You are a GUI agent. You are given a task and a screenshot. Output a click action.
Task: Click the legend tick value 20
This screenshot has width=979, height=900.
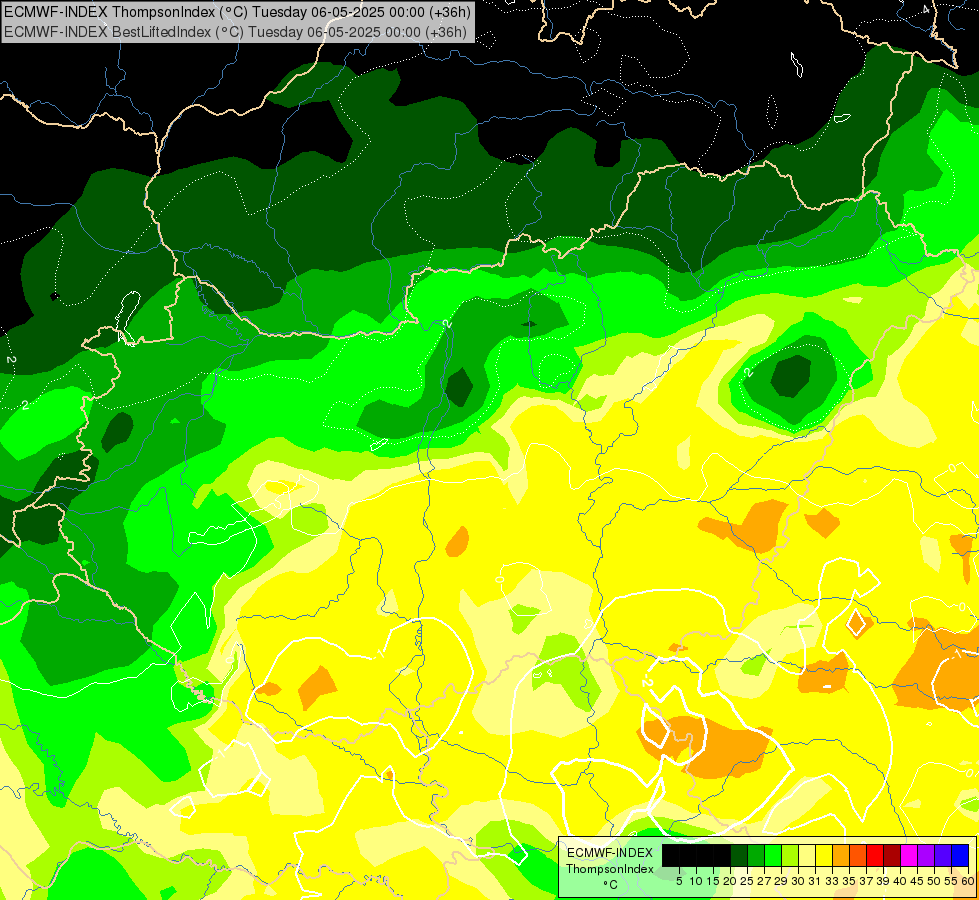point(730,881)
